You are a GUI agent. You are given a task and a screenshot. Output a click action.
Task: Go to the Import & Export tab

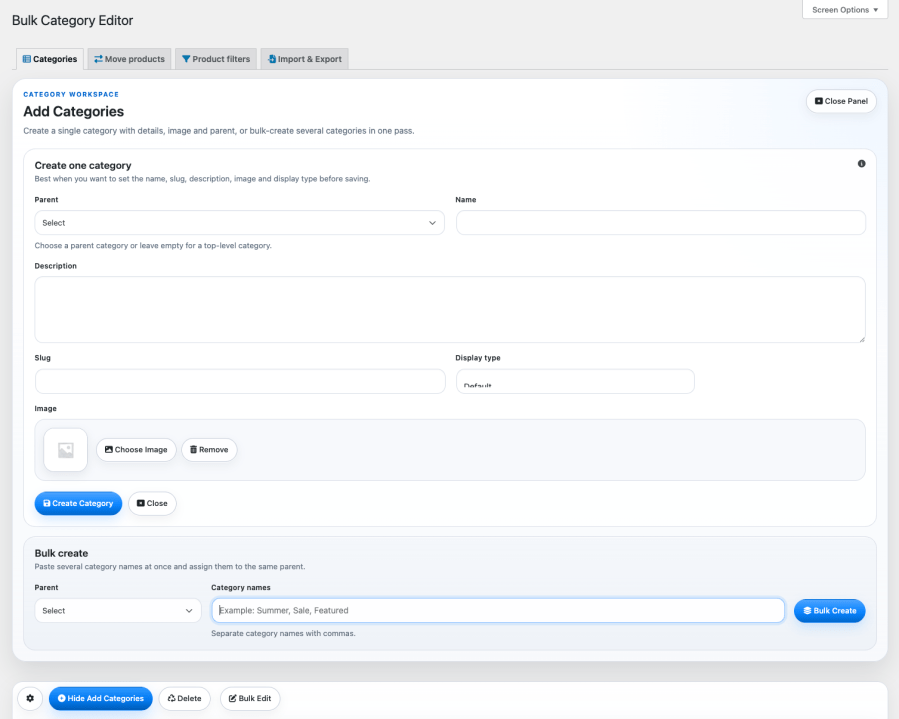click(x=304, y=59)
